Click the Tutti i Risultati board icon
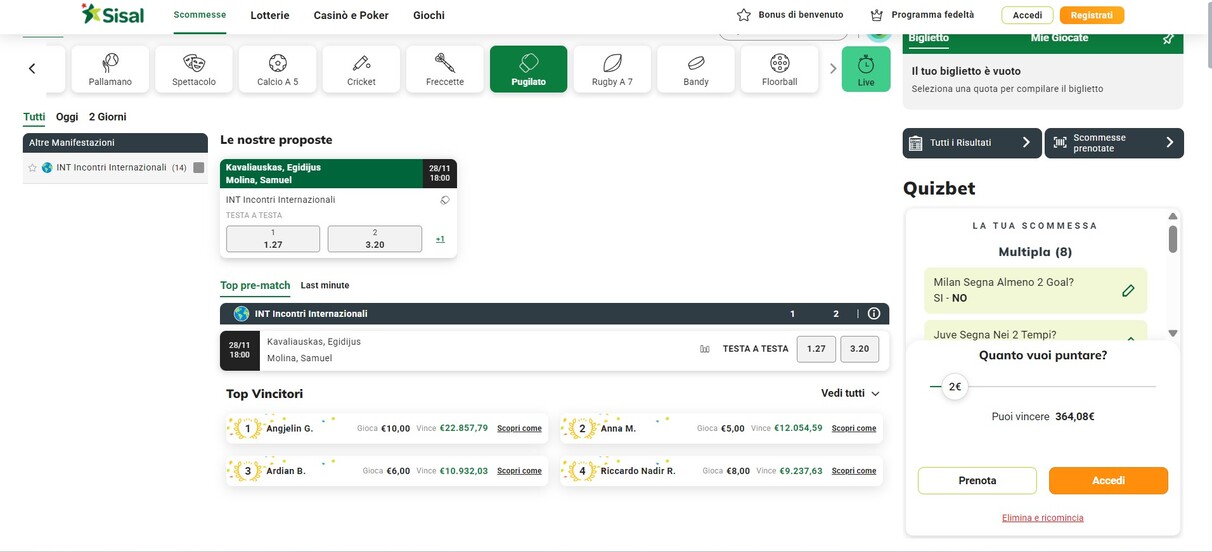 pyautogui.click(x=915, y=143)
